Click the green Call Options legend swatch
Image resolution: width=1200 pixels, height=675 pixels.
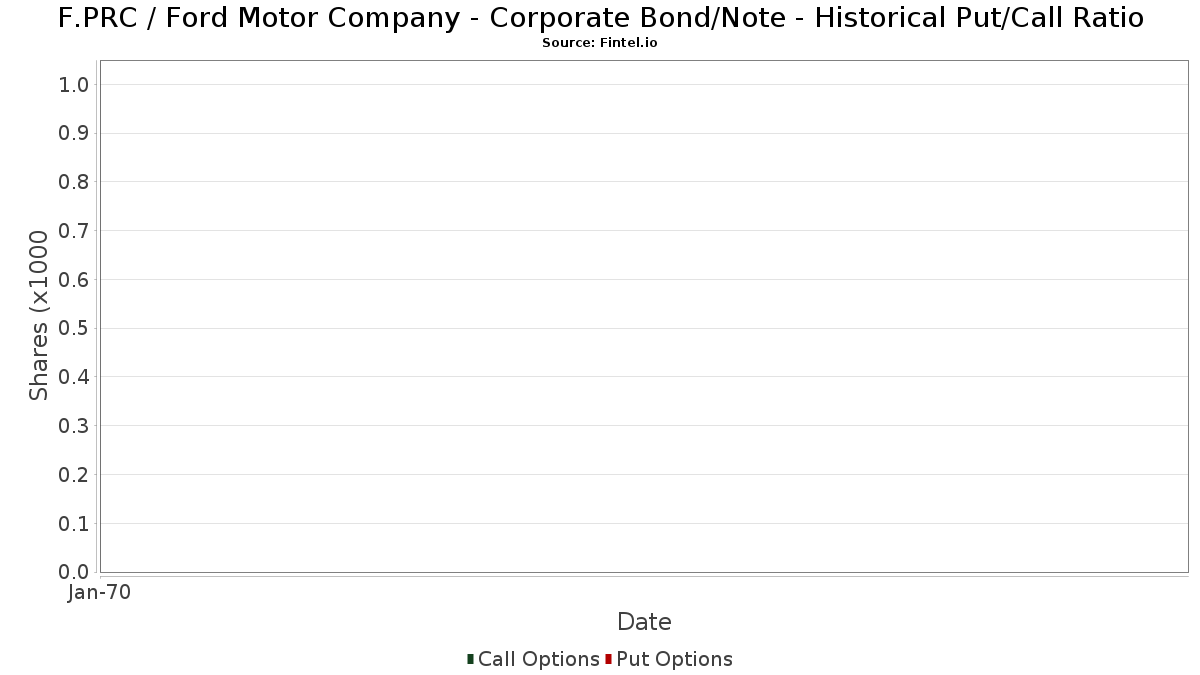tap(470, 659)
